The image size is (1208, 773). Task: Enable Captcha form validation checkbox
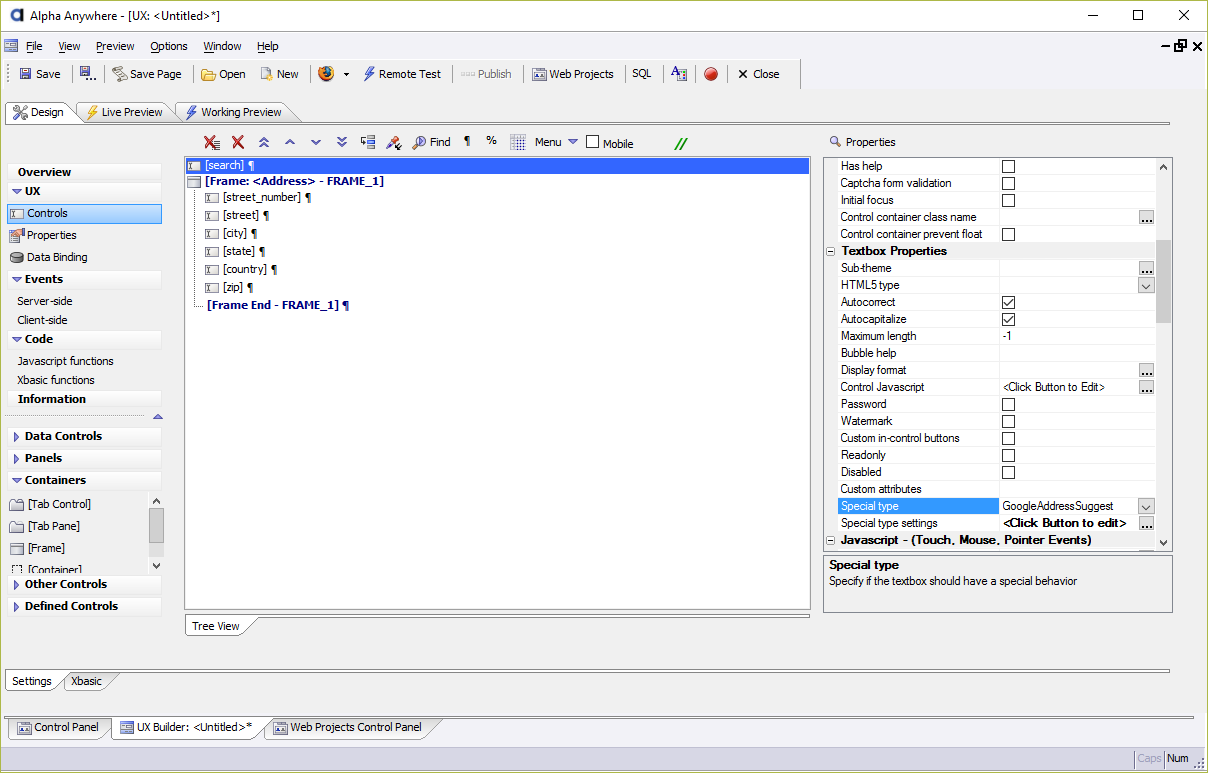[1008, 184]
